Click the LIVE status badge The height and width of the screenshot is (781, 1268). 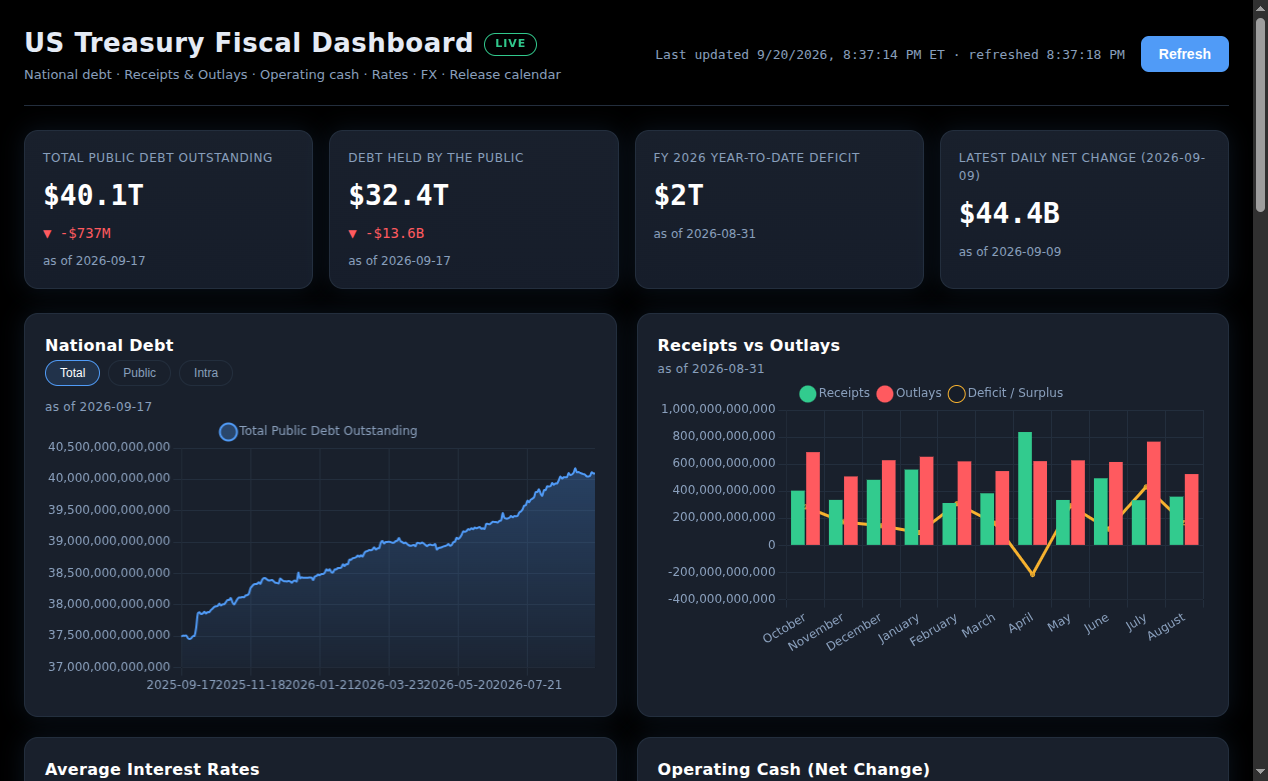510,44
